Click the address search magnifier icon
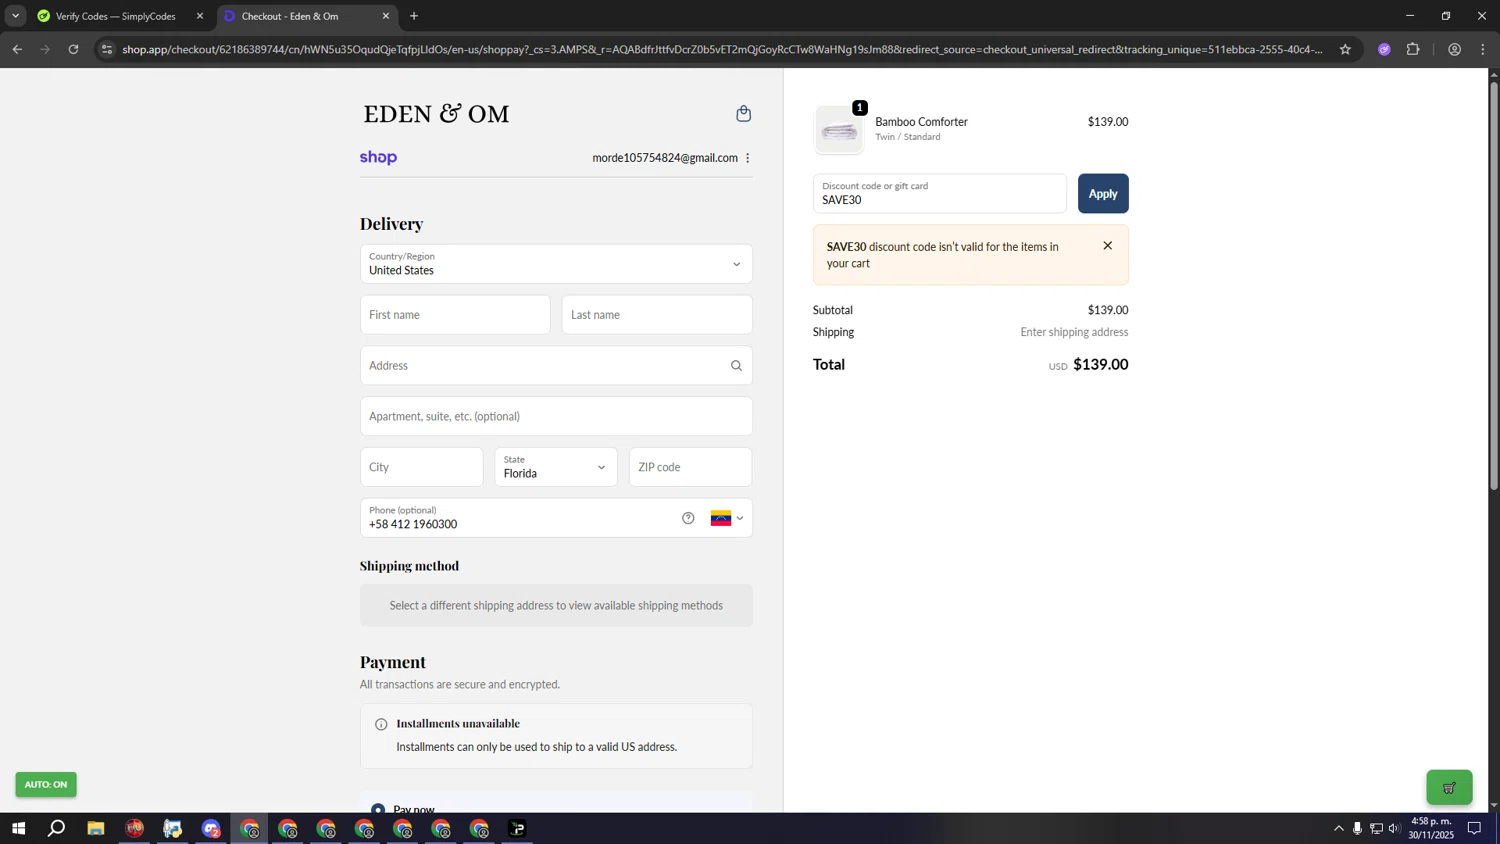 click(736, 366)
